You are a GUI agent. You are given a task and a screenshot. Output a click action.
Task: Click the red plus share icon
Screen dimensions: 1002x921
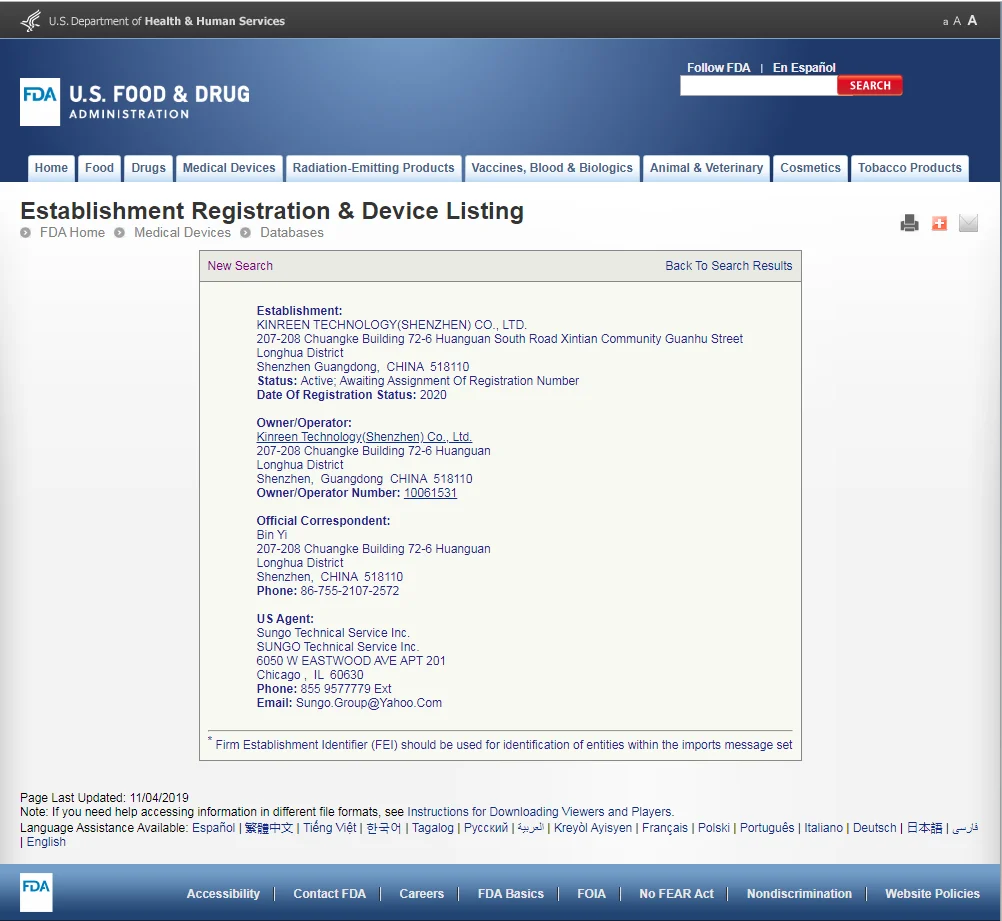coord(939,224)
